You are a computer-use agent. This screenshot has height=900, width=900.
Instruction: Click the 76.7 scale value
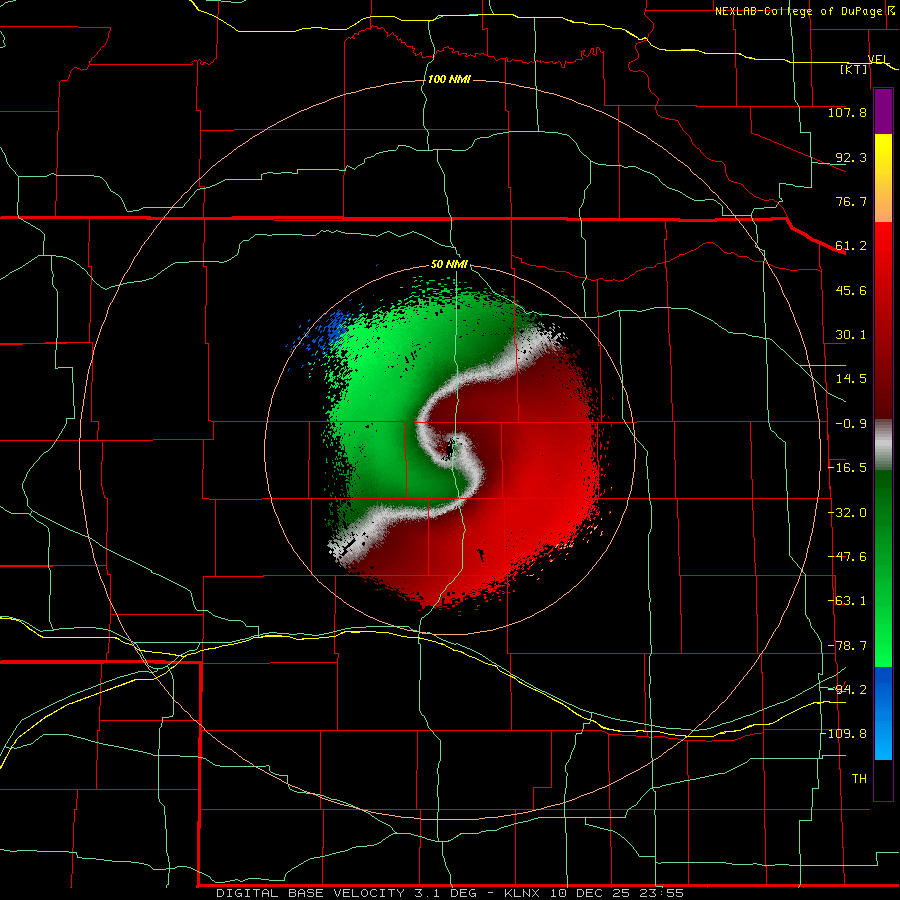click(x=851, y=201)
